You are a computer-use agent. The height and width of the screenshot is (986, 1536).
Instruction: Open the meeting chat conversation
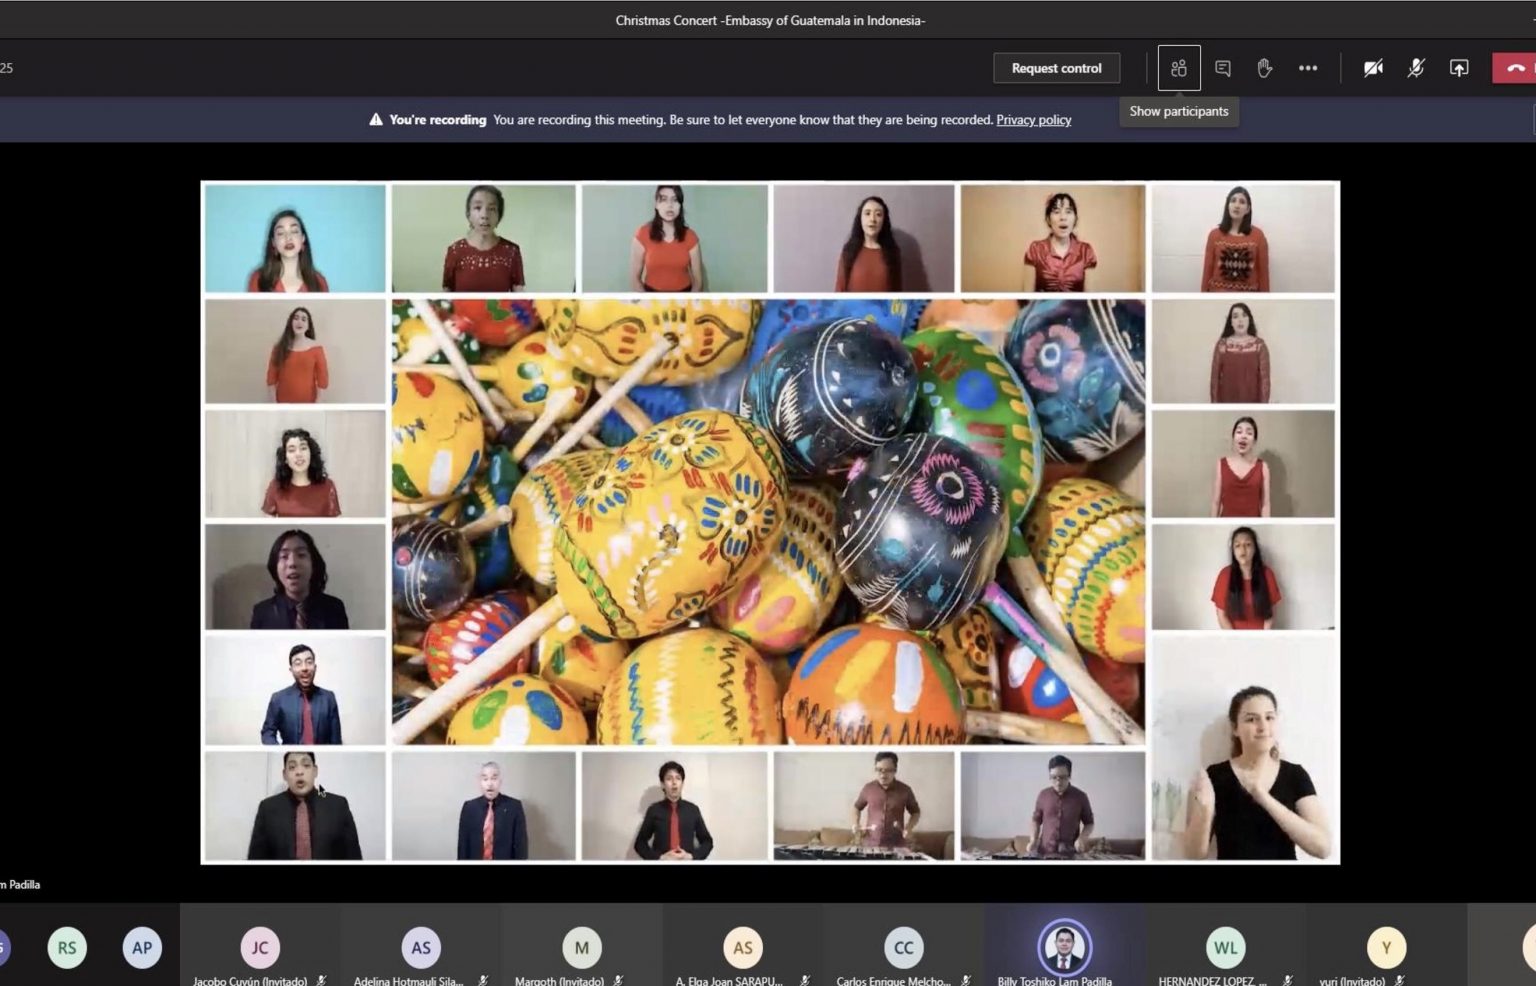[x=1222, y=68]
